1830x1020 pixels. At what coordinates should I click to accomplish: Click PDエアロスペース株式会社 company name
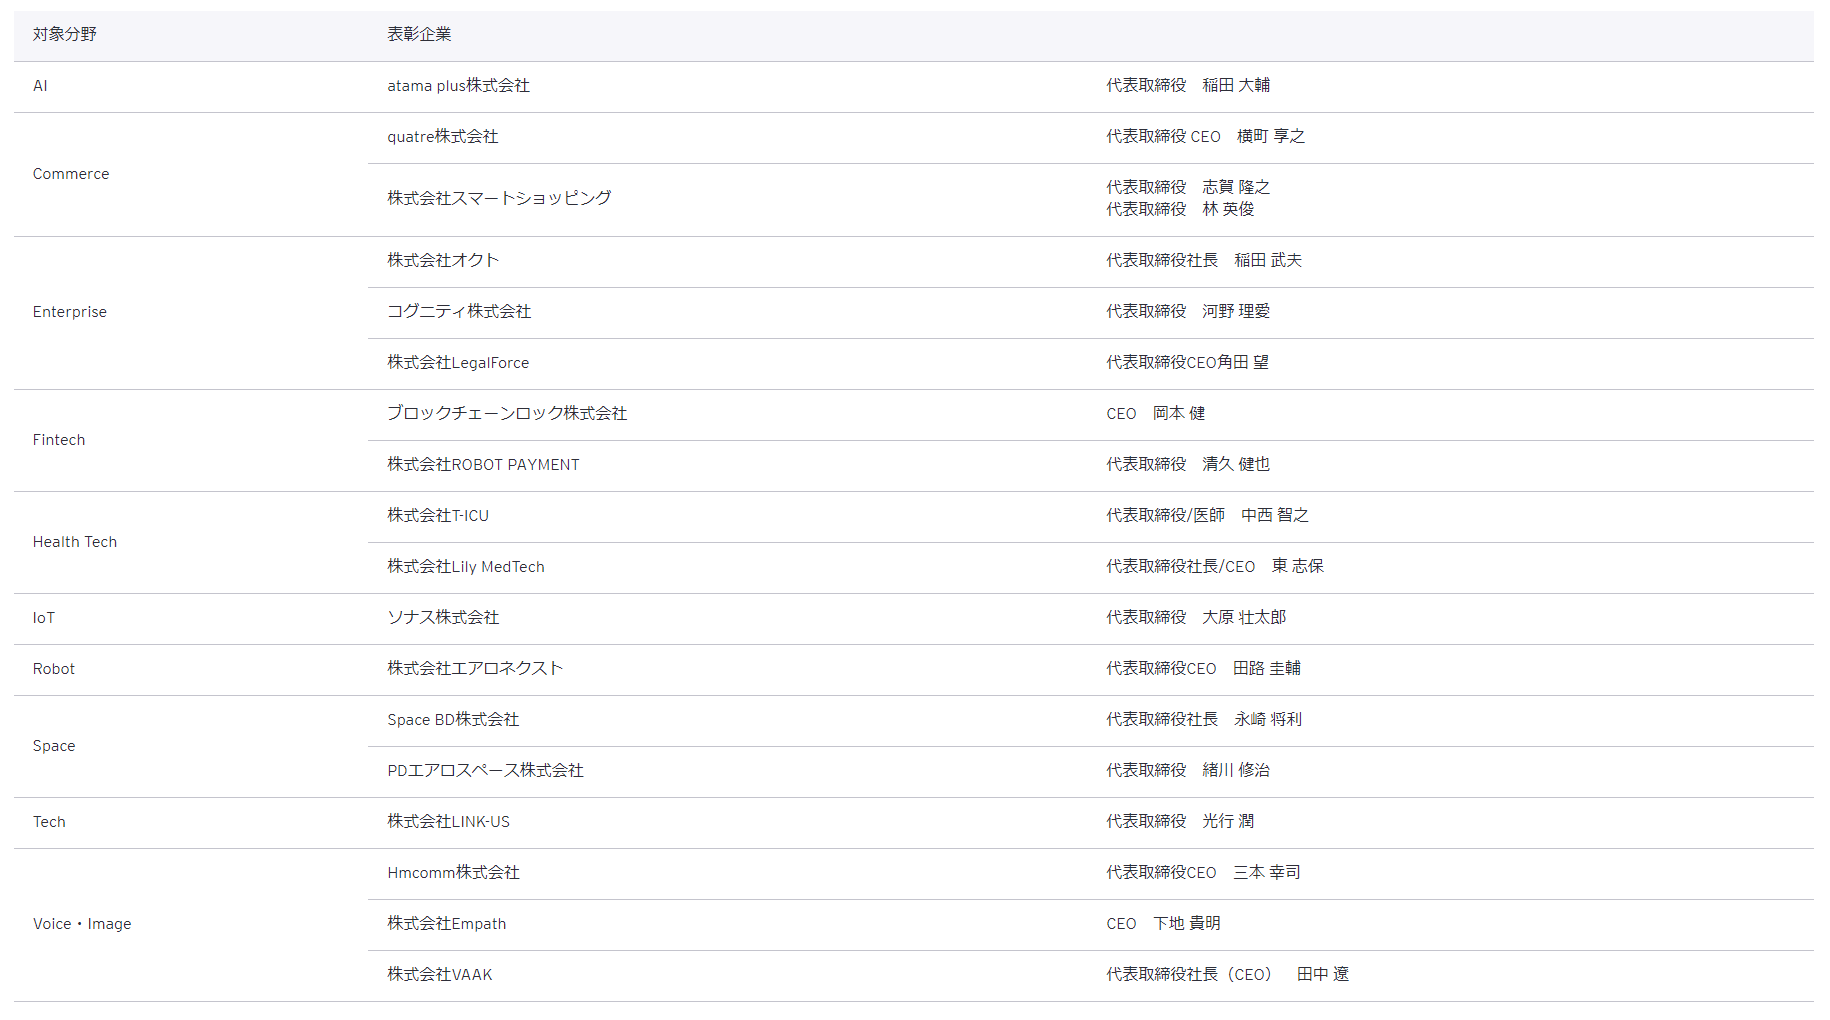click(x=485, y=771)
